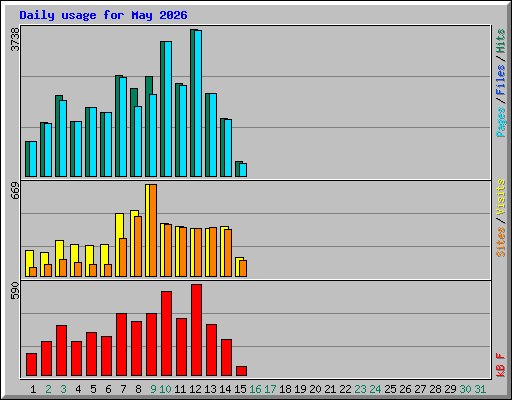This screenshot has width=512, height=400.
Task: Click day 9 on the x-axis
Action: (153, 389)
